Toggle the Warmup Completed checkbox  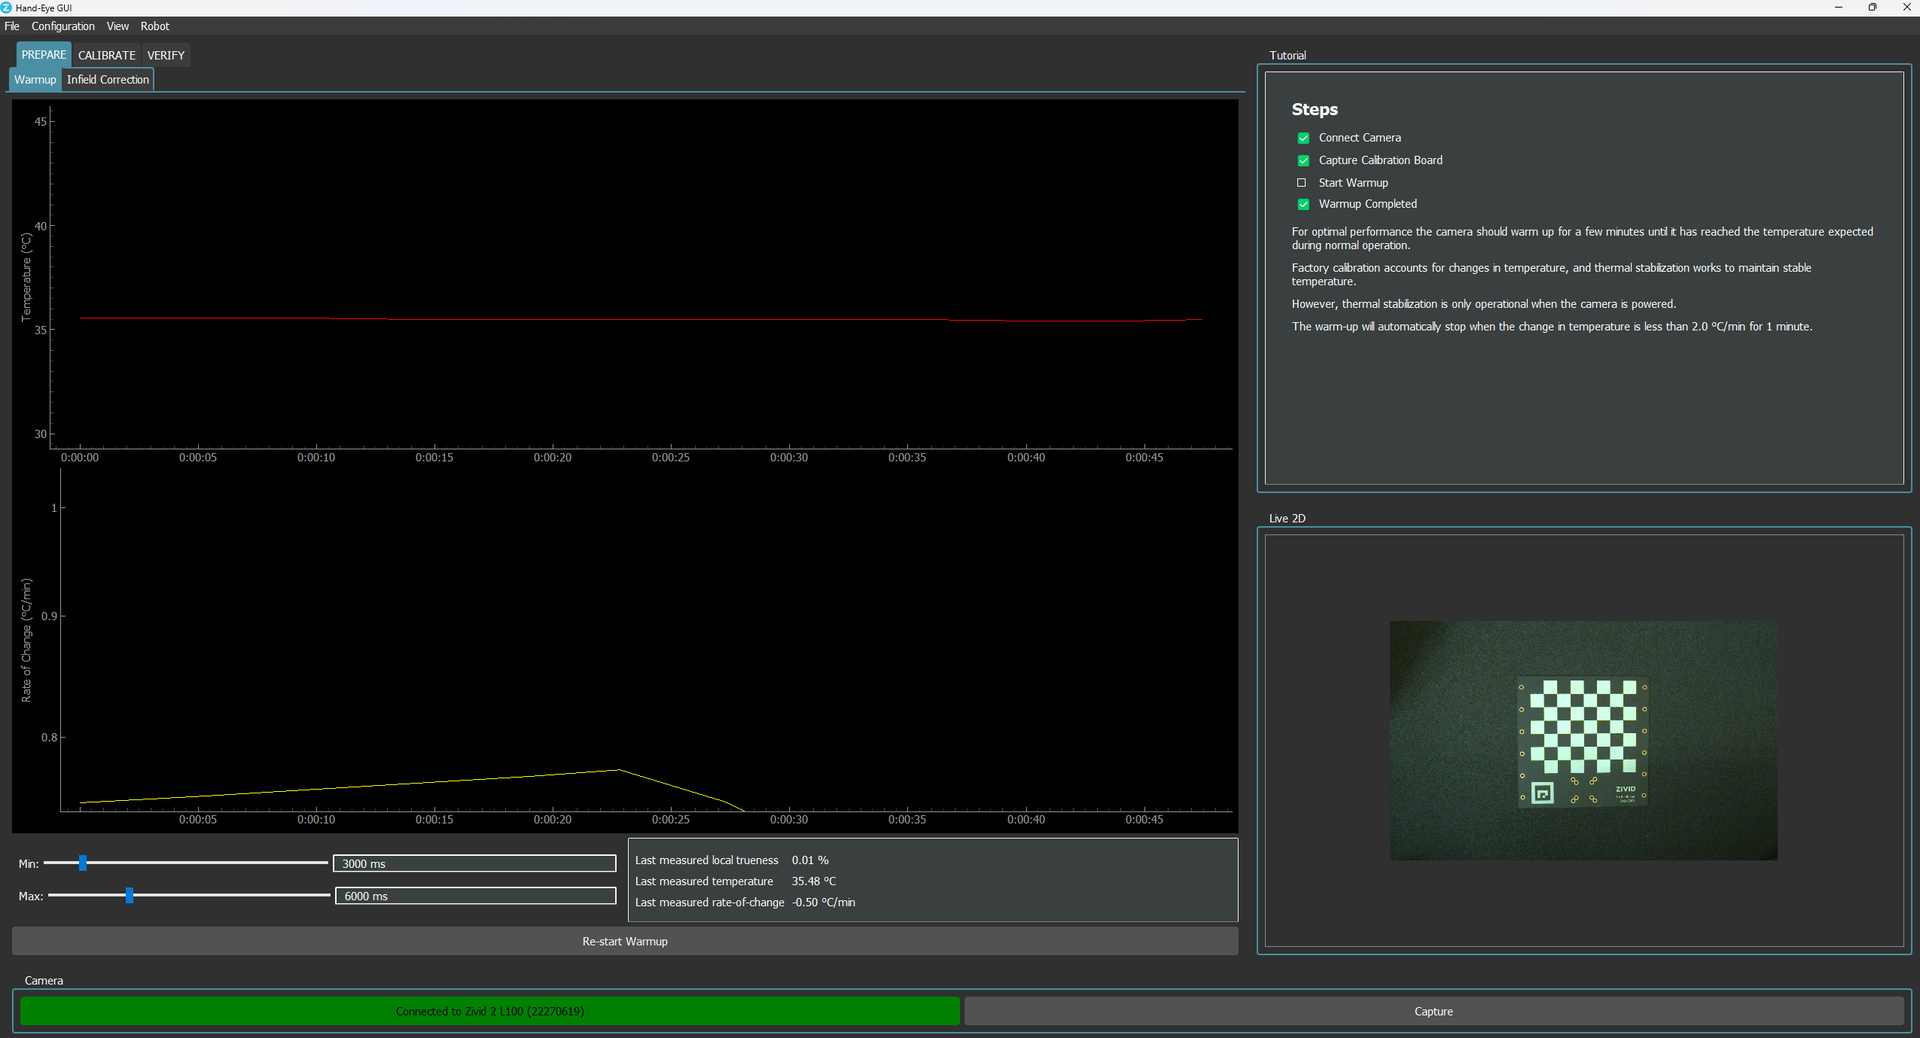[x=1303, y=204]
